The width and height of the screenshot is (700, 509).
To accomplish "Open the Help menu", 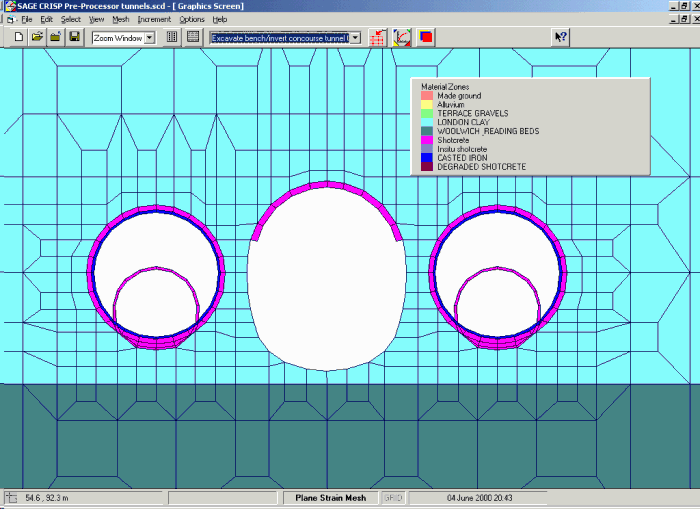I will click(220, 20).
